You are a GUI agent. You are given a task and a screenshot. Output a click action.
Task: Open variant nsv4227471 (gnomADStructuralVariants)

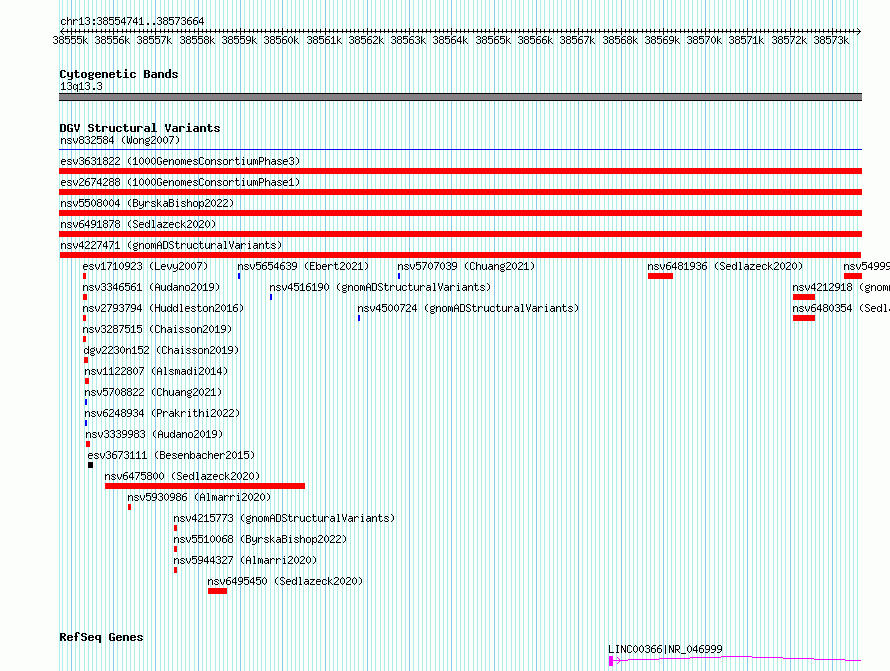pos(171,245)
